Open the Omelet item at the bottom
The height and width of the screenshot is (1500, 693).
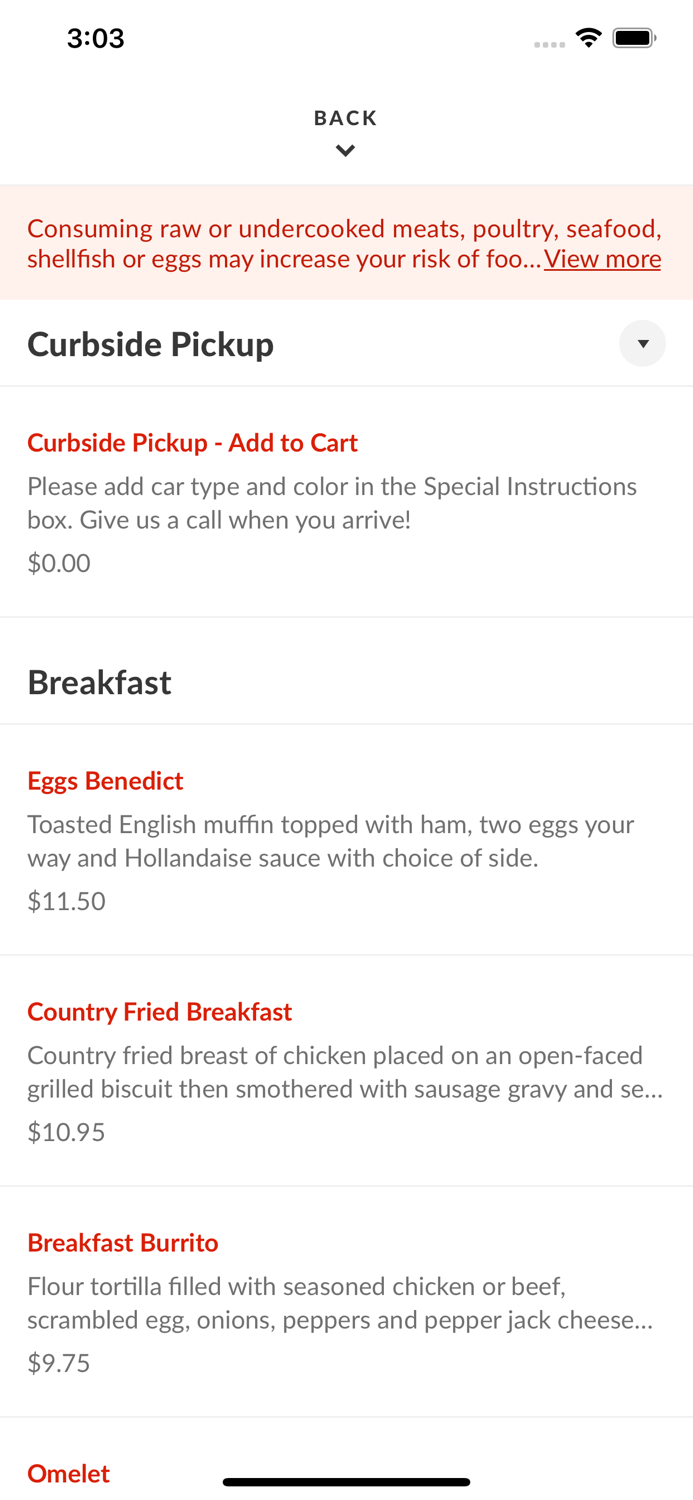[x=68, y=1474]
